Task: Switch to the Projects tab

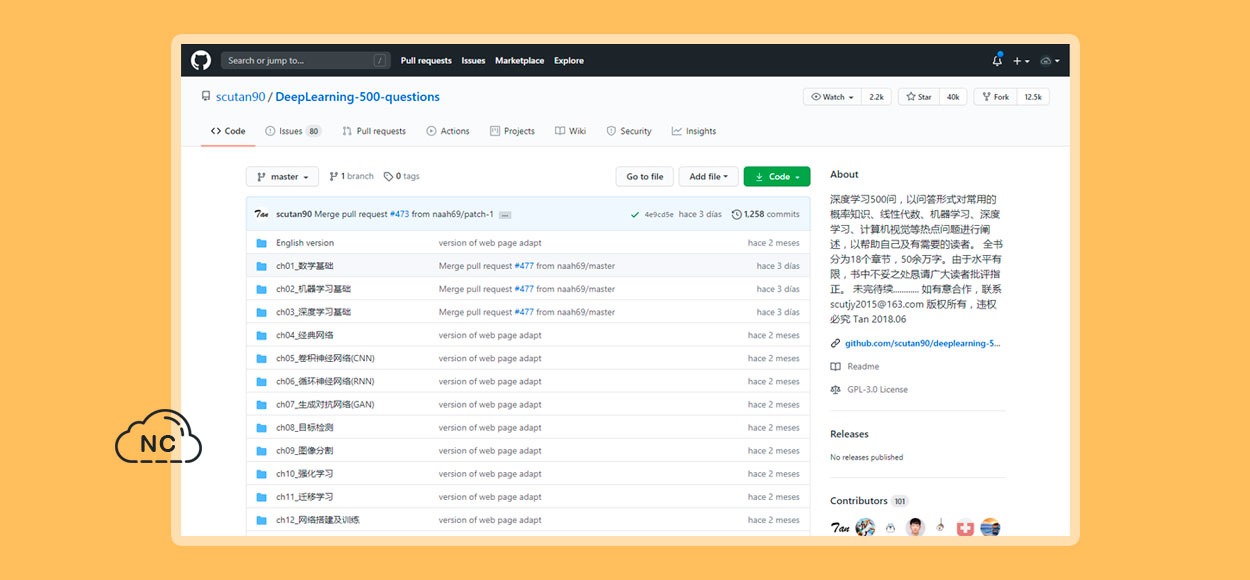Action: coord(512,131)
